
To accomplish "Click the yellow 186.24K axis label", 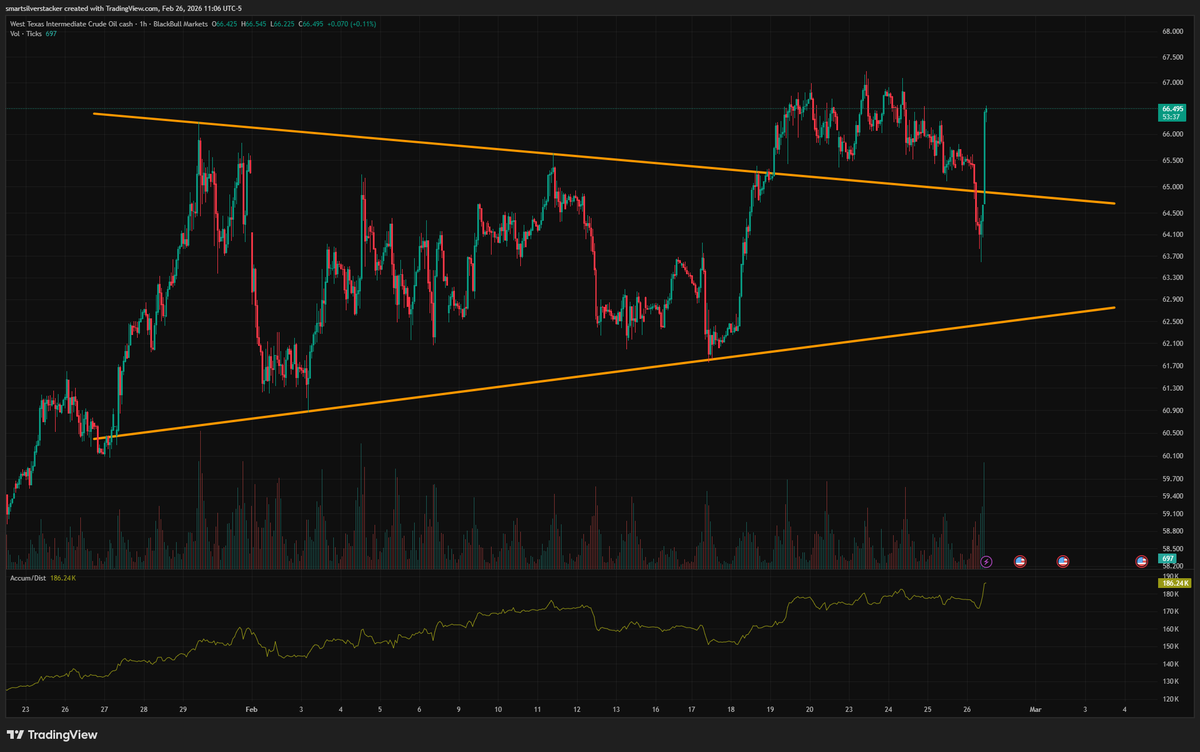I will click(1173, 582).
